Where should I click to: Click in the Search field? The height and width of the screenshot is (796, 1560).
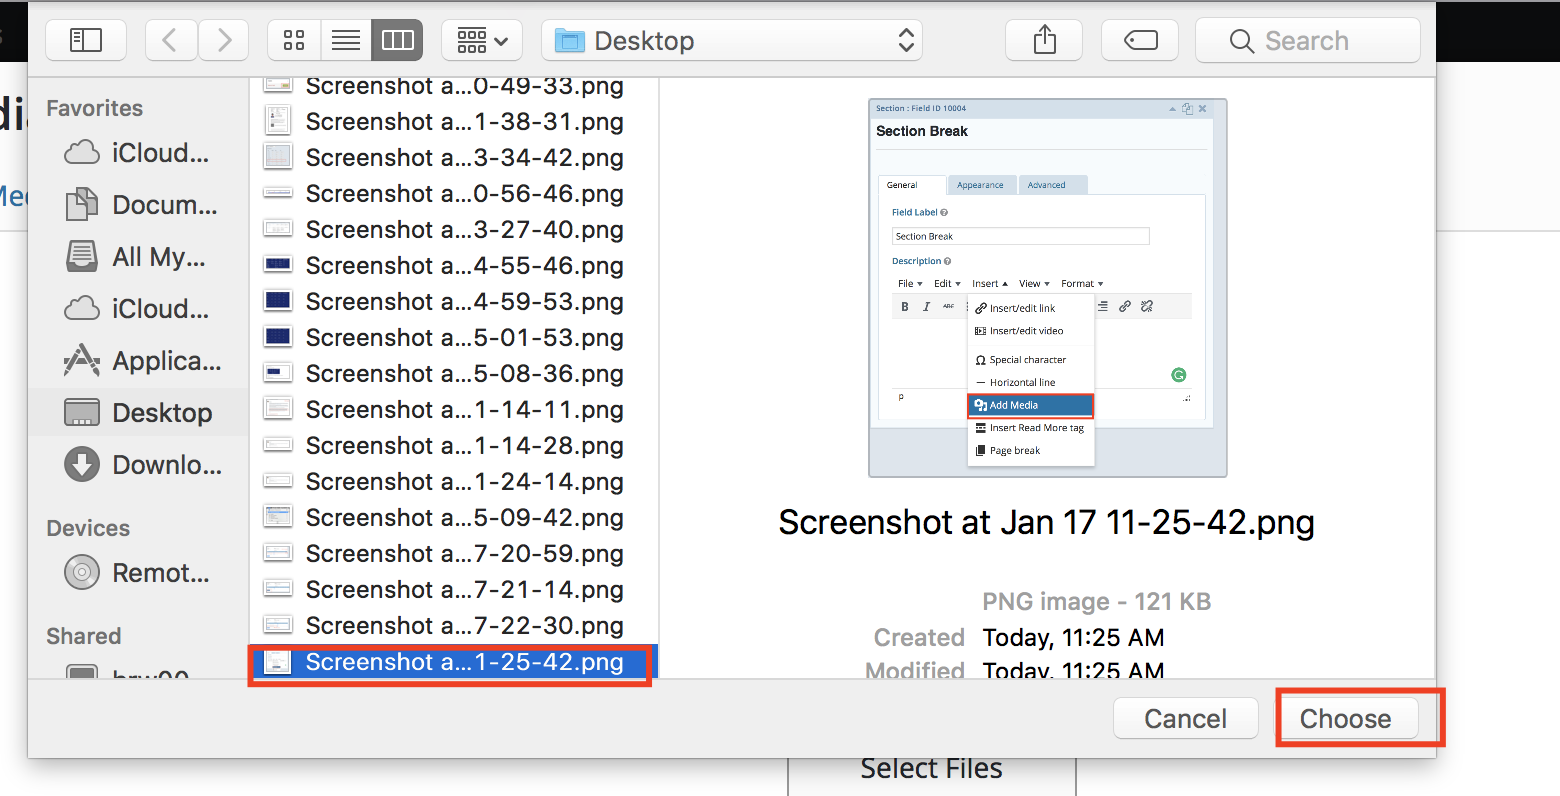click(x=1308, y=40)
